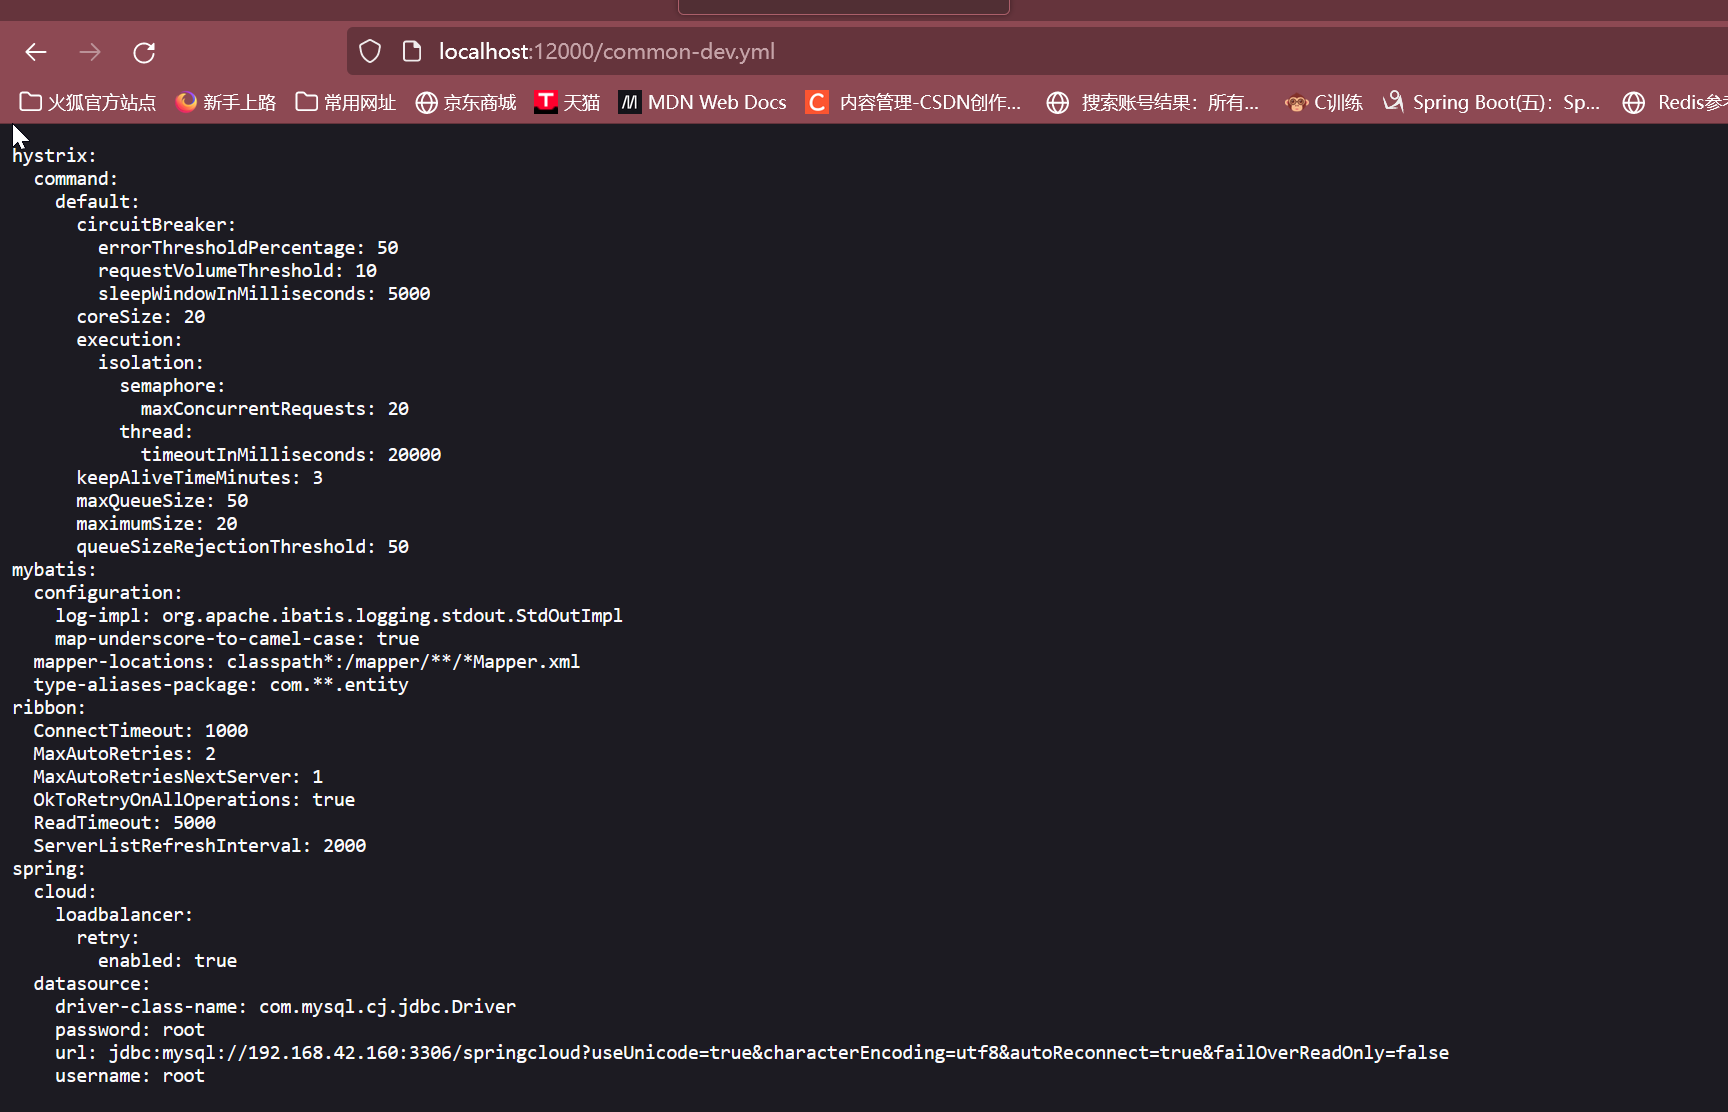Click the page info document icon

click(x=411, y=51)
